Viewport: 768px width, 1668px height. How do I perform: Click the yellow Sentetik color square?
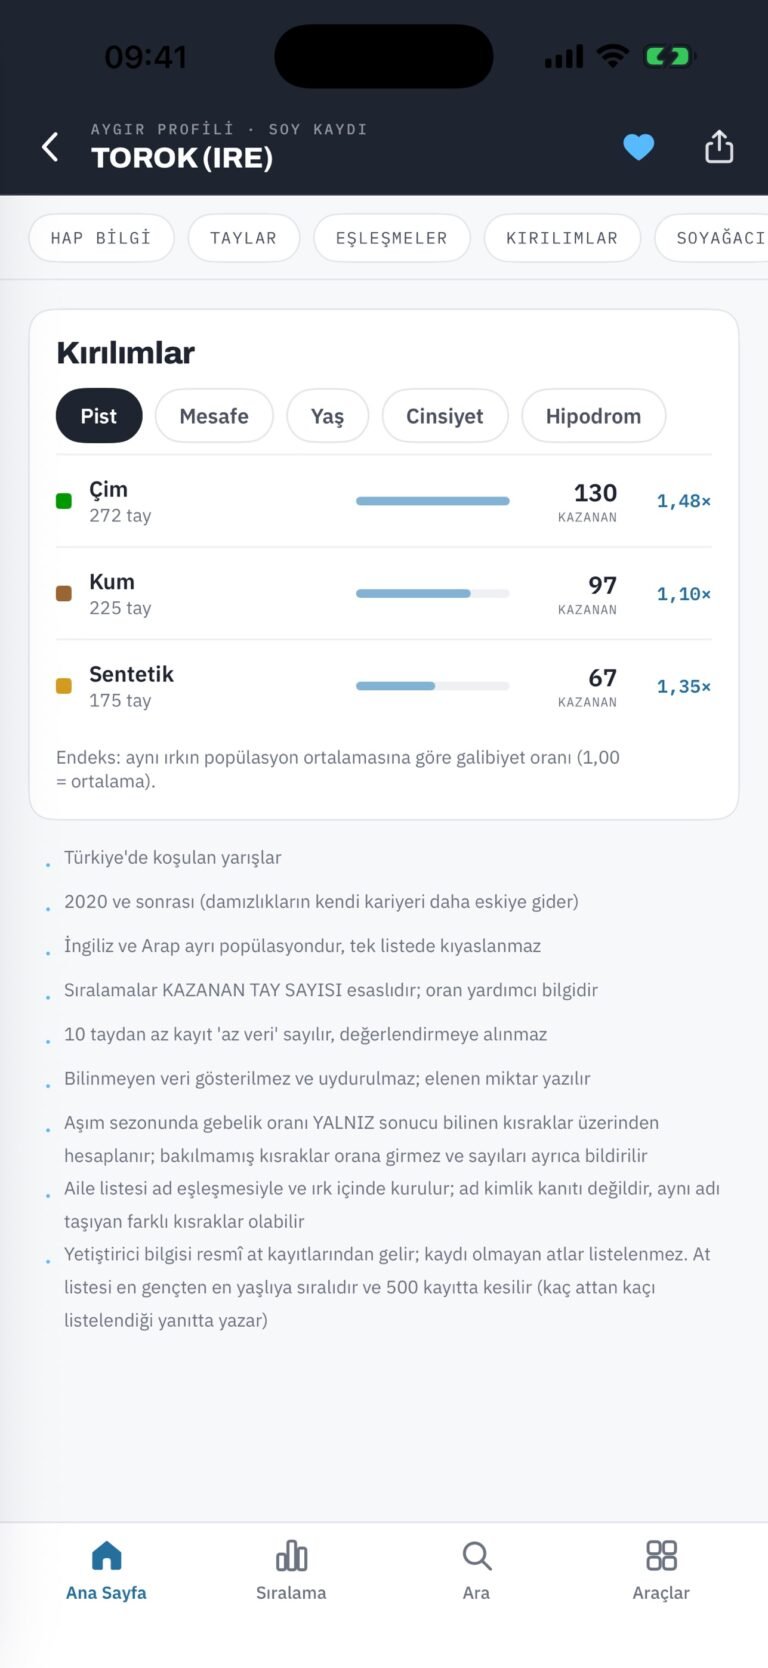coord(64,686)
